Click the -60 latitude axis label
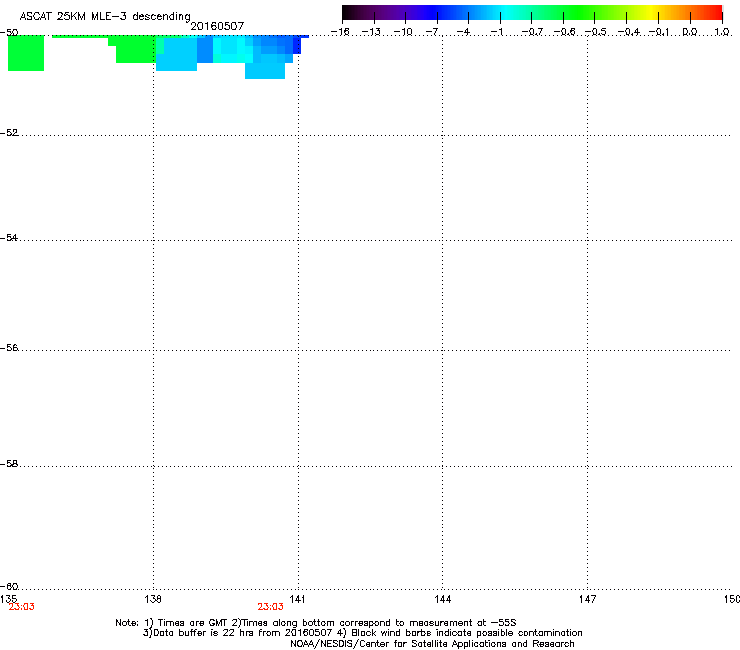740x650 pixels. pyautogui.click(x=9, y=586)
